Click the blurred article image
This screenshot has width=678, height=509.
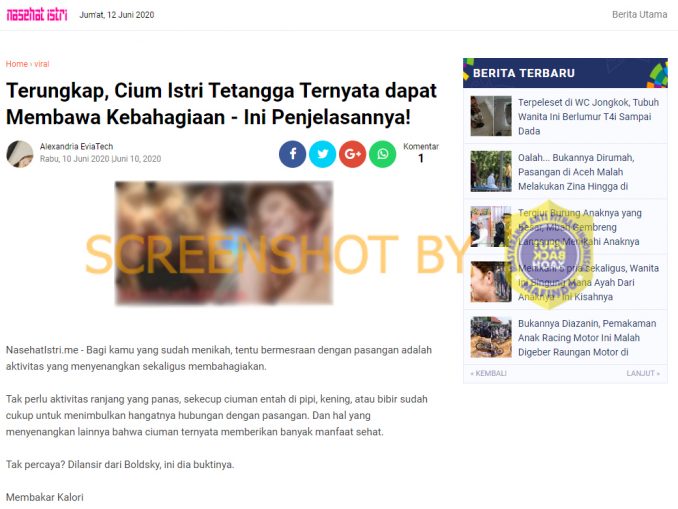pyautogui.click(x=224, y=243)
